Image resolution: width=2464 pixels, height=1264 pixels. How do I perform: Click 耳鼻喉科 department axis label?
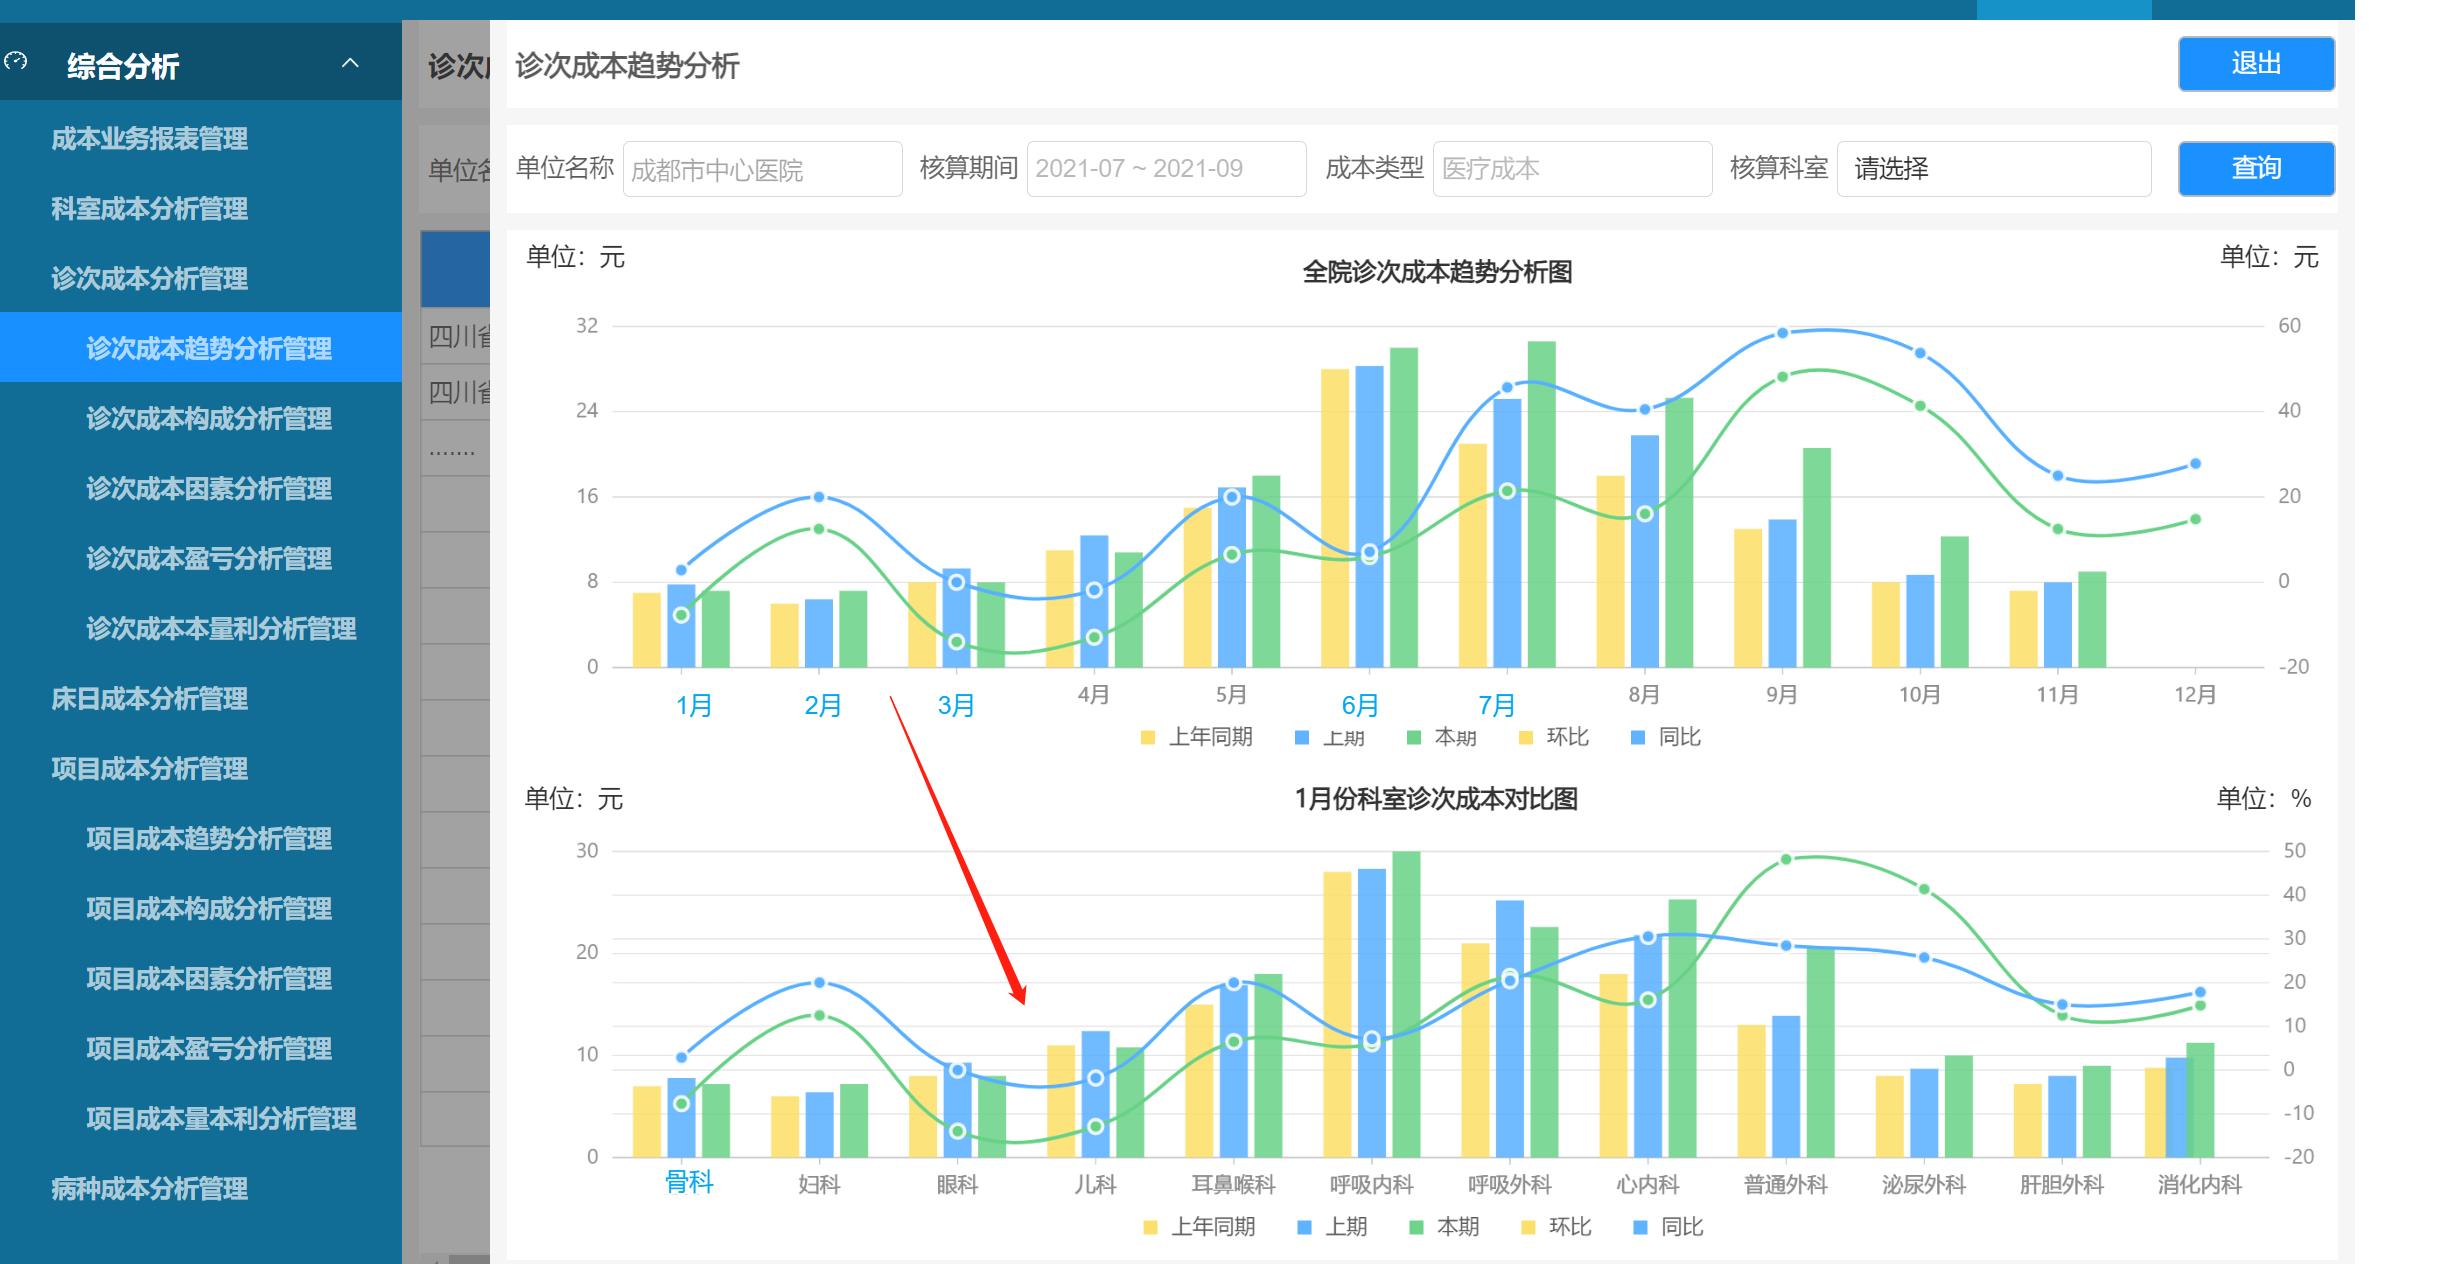1233,1185
